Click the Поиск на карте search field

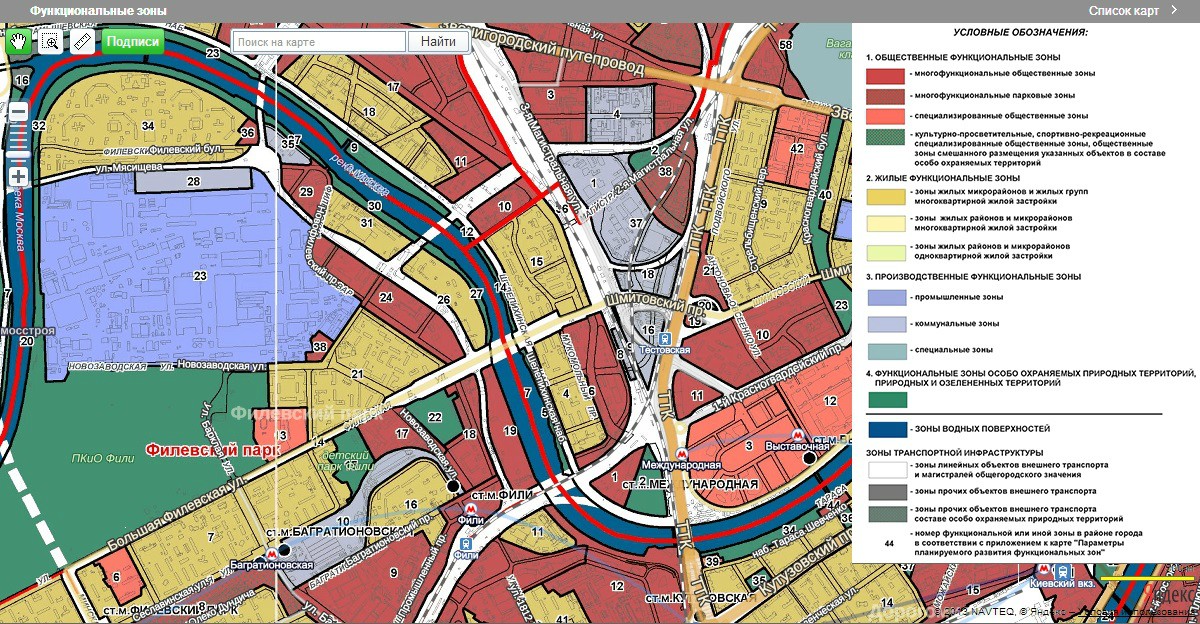click(320, 41)
